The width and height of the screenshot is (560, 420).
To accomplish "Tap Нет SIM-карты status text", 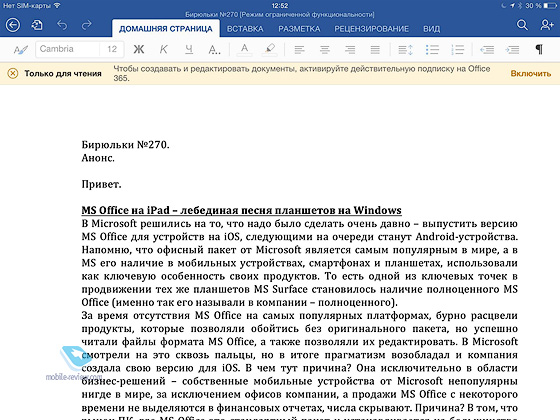I will (x=27, y=5).
